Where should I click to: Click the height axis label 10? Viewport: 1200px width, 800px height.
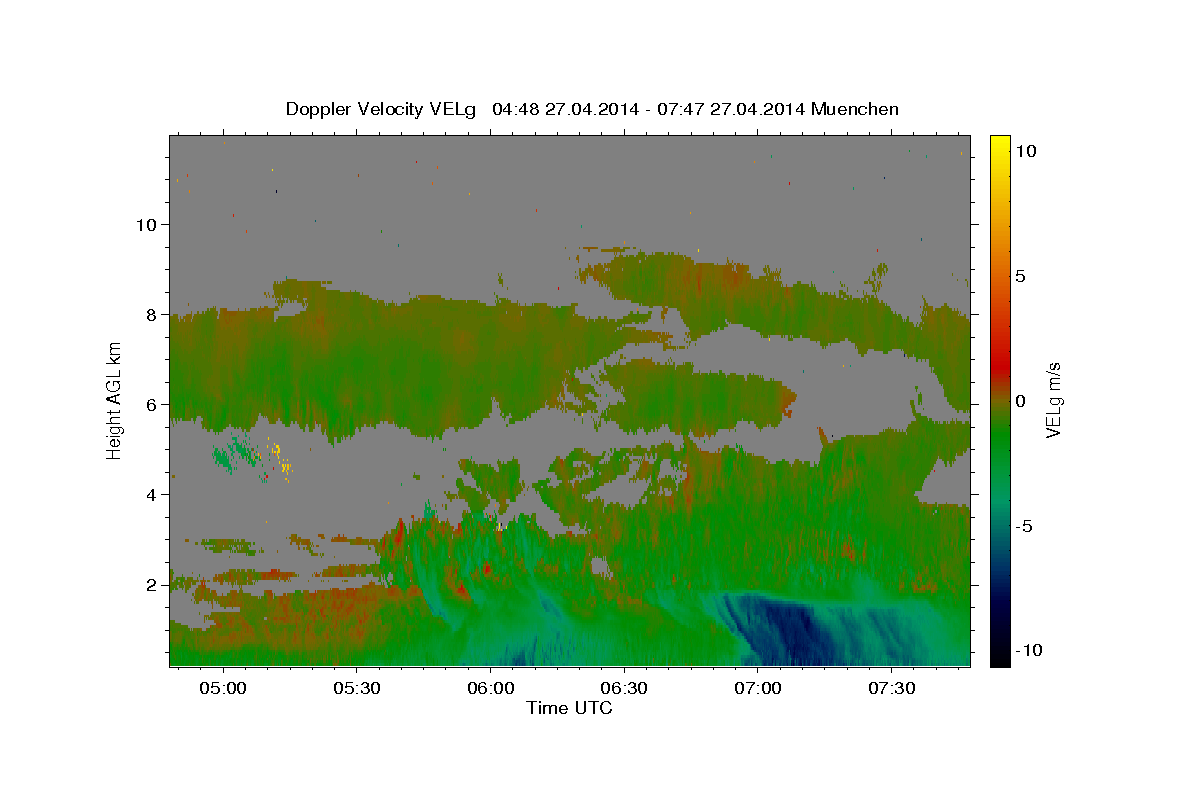148,224
